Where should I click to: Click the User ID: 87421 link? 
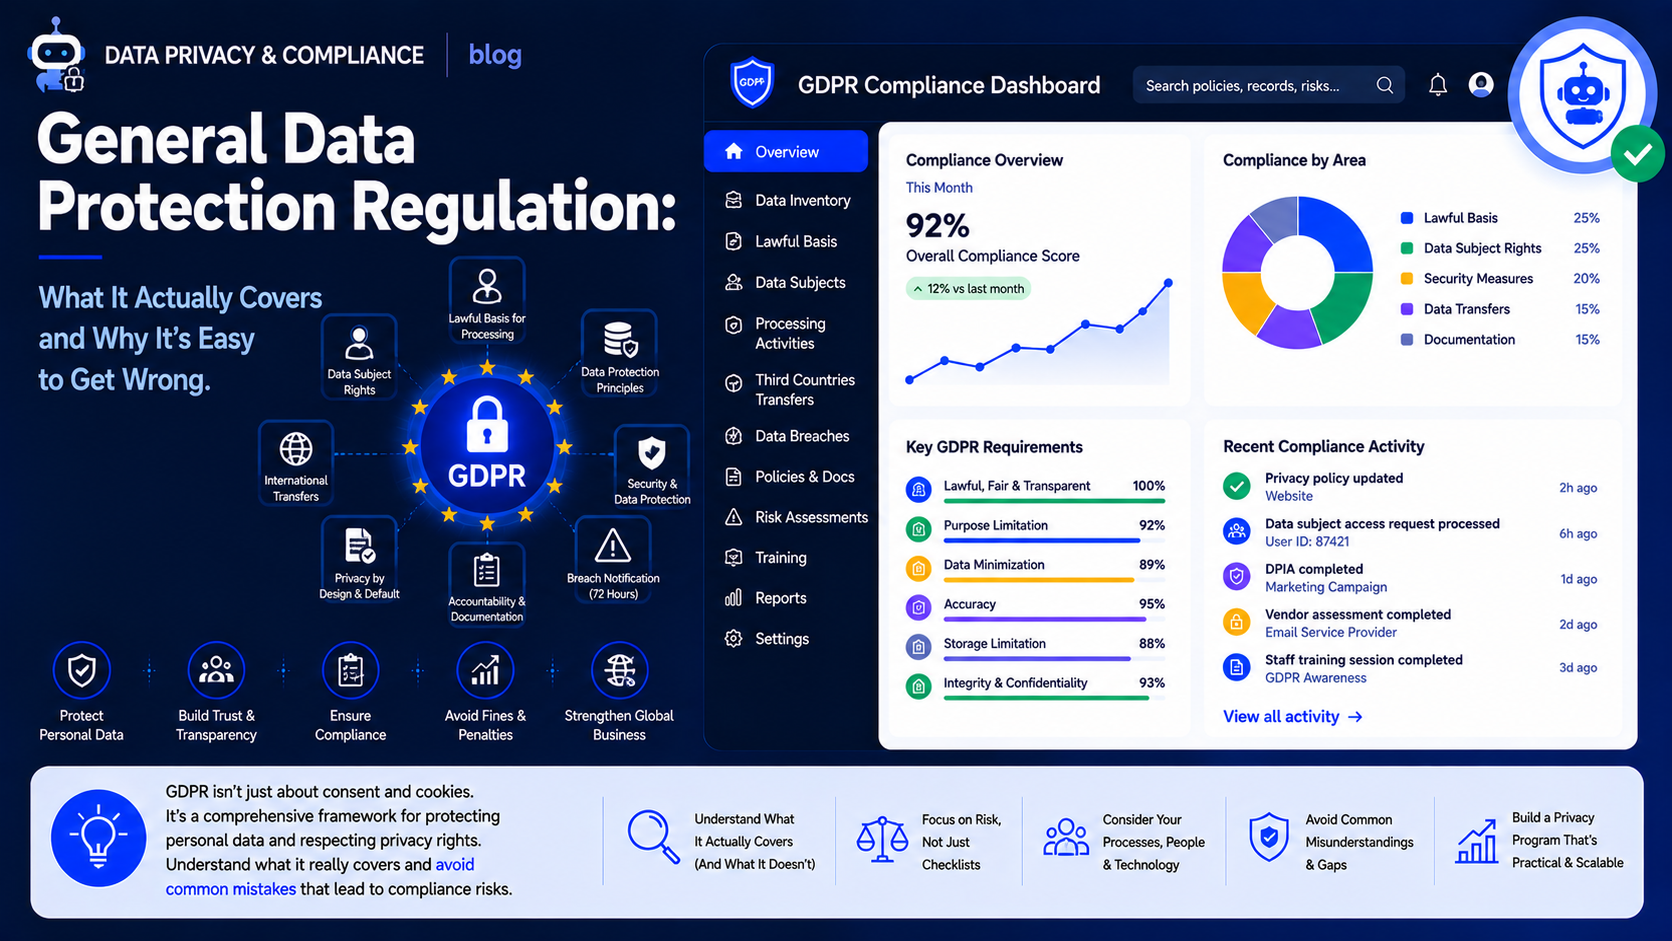point(1306,541)
